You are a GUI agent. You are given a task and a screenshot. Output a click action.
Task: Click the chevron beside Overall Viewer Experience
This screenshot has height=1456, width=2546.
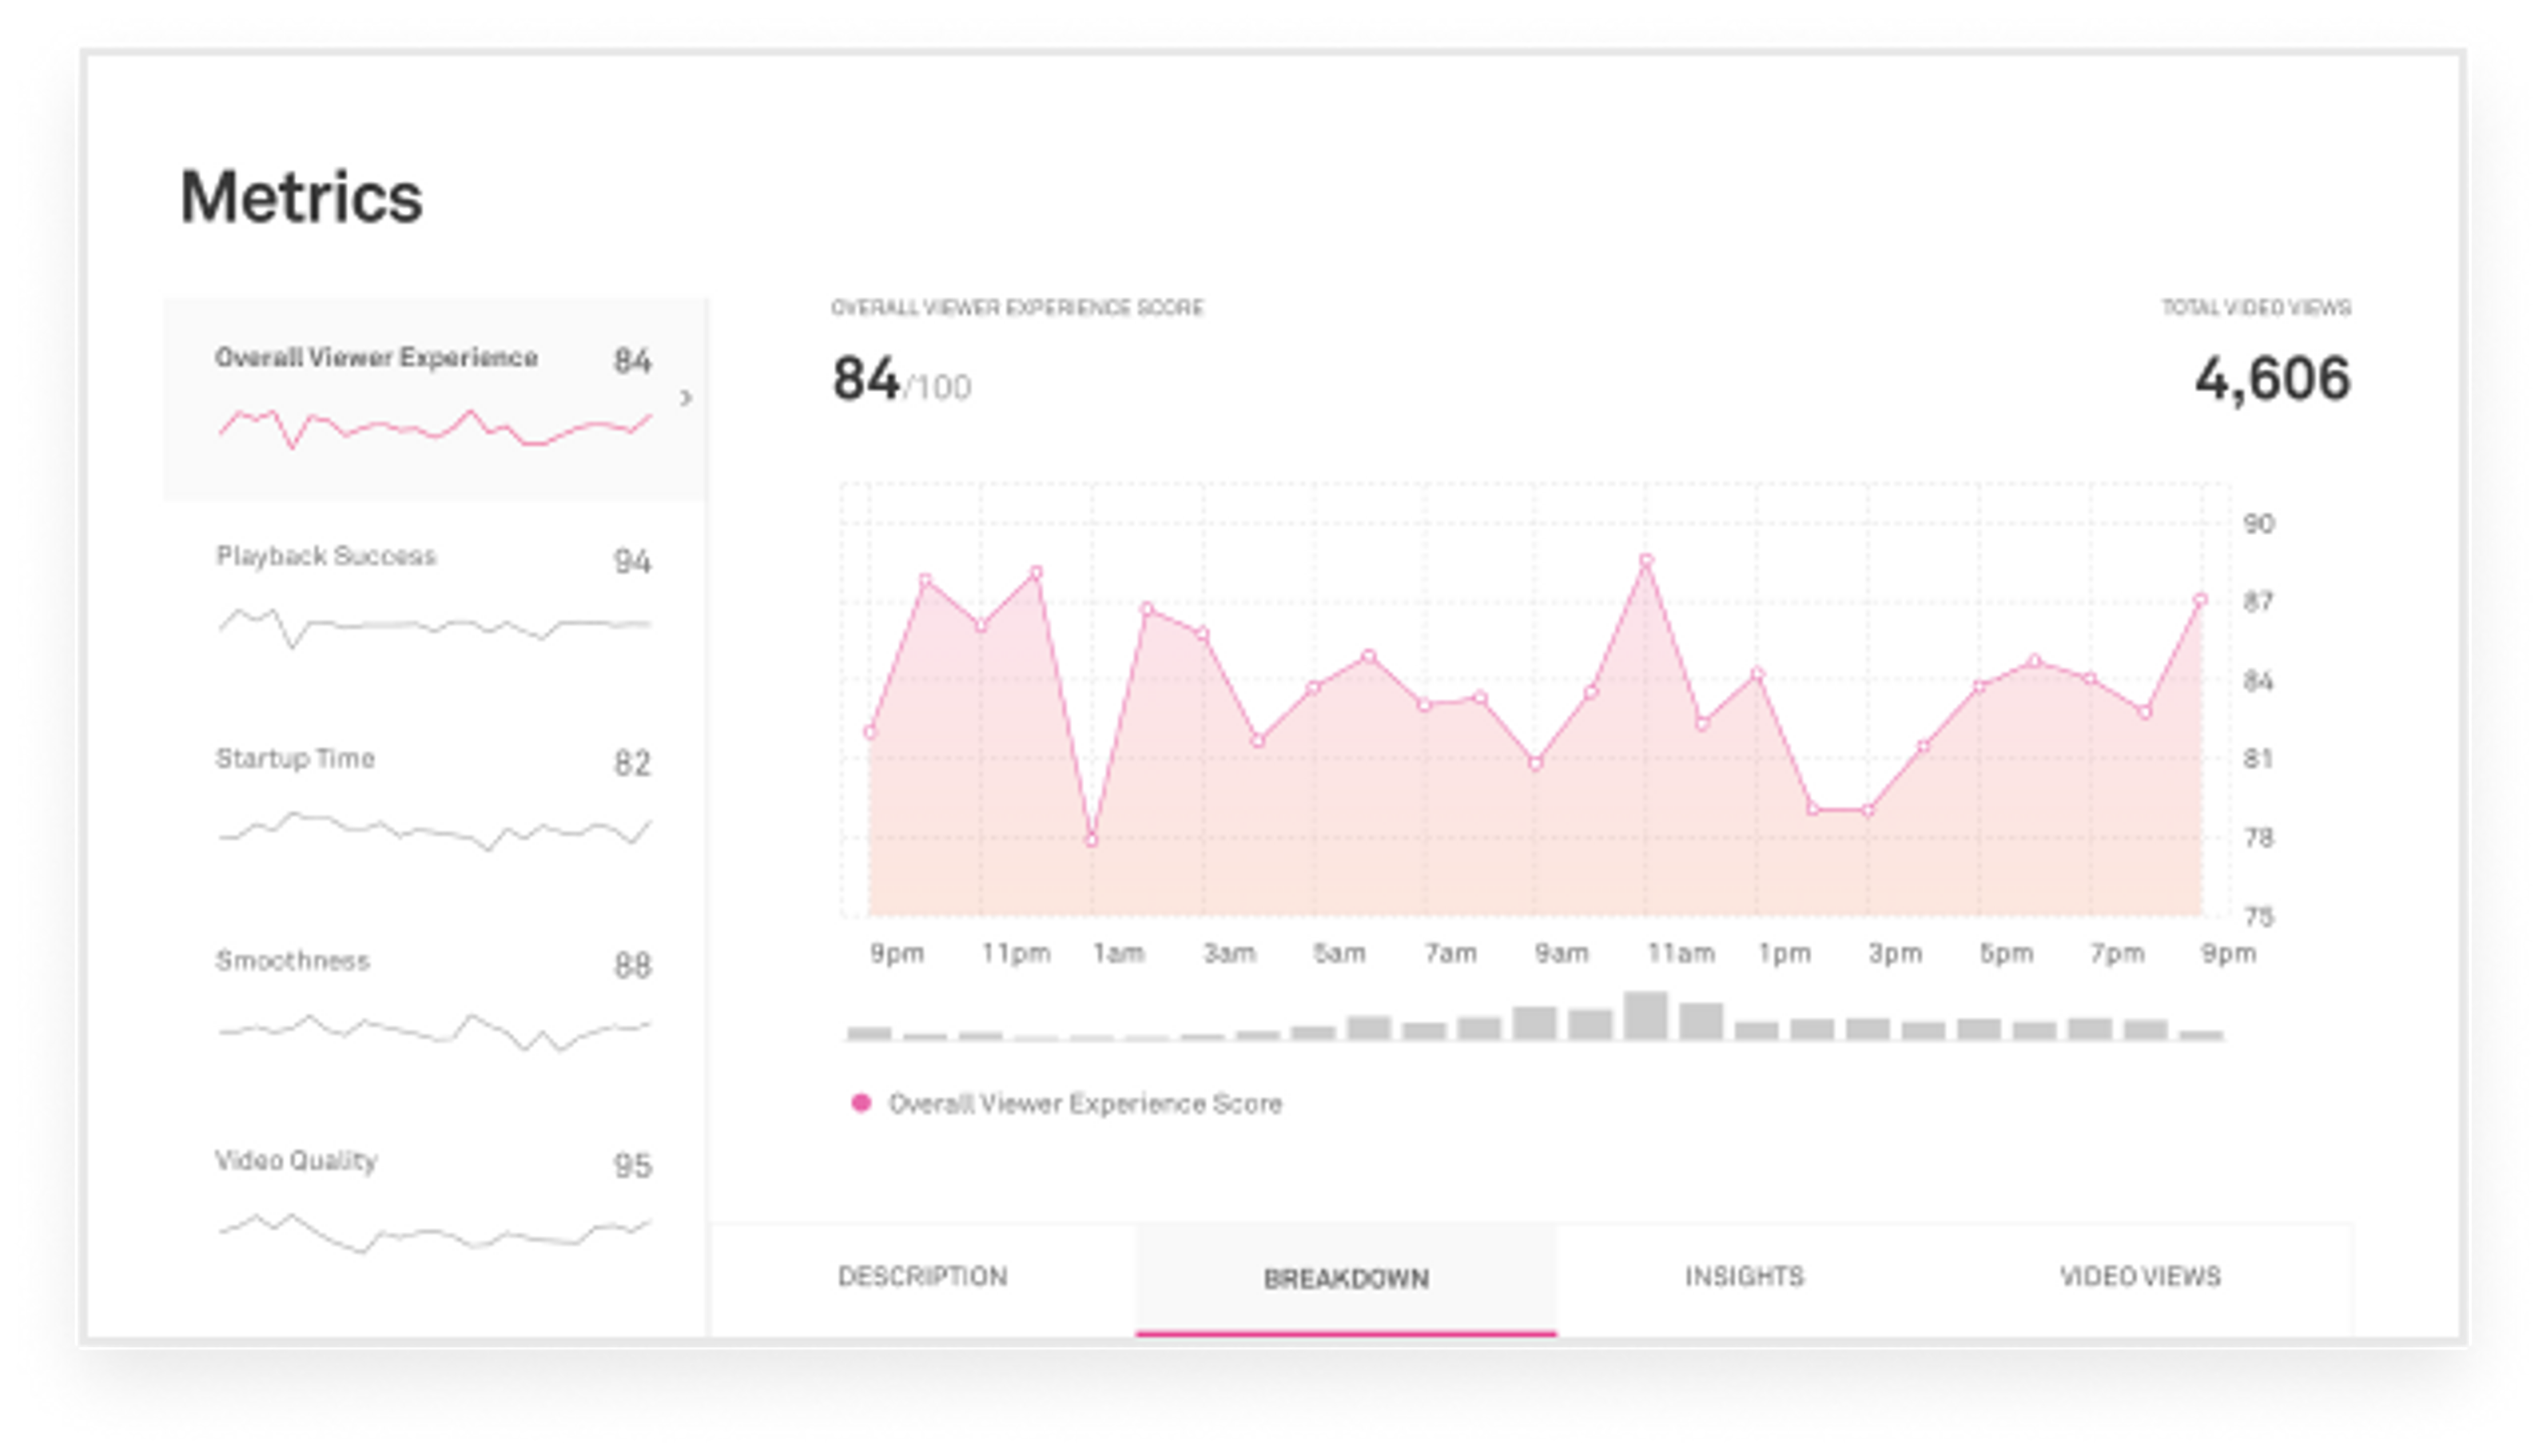pyautogui.click(x=686, y=398)
